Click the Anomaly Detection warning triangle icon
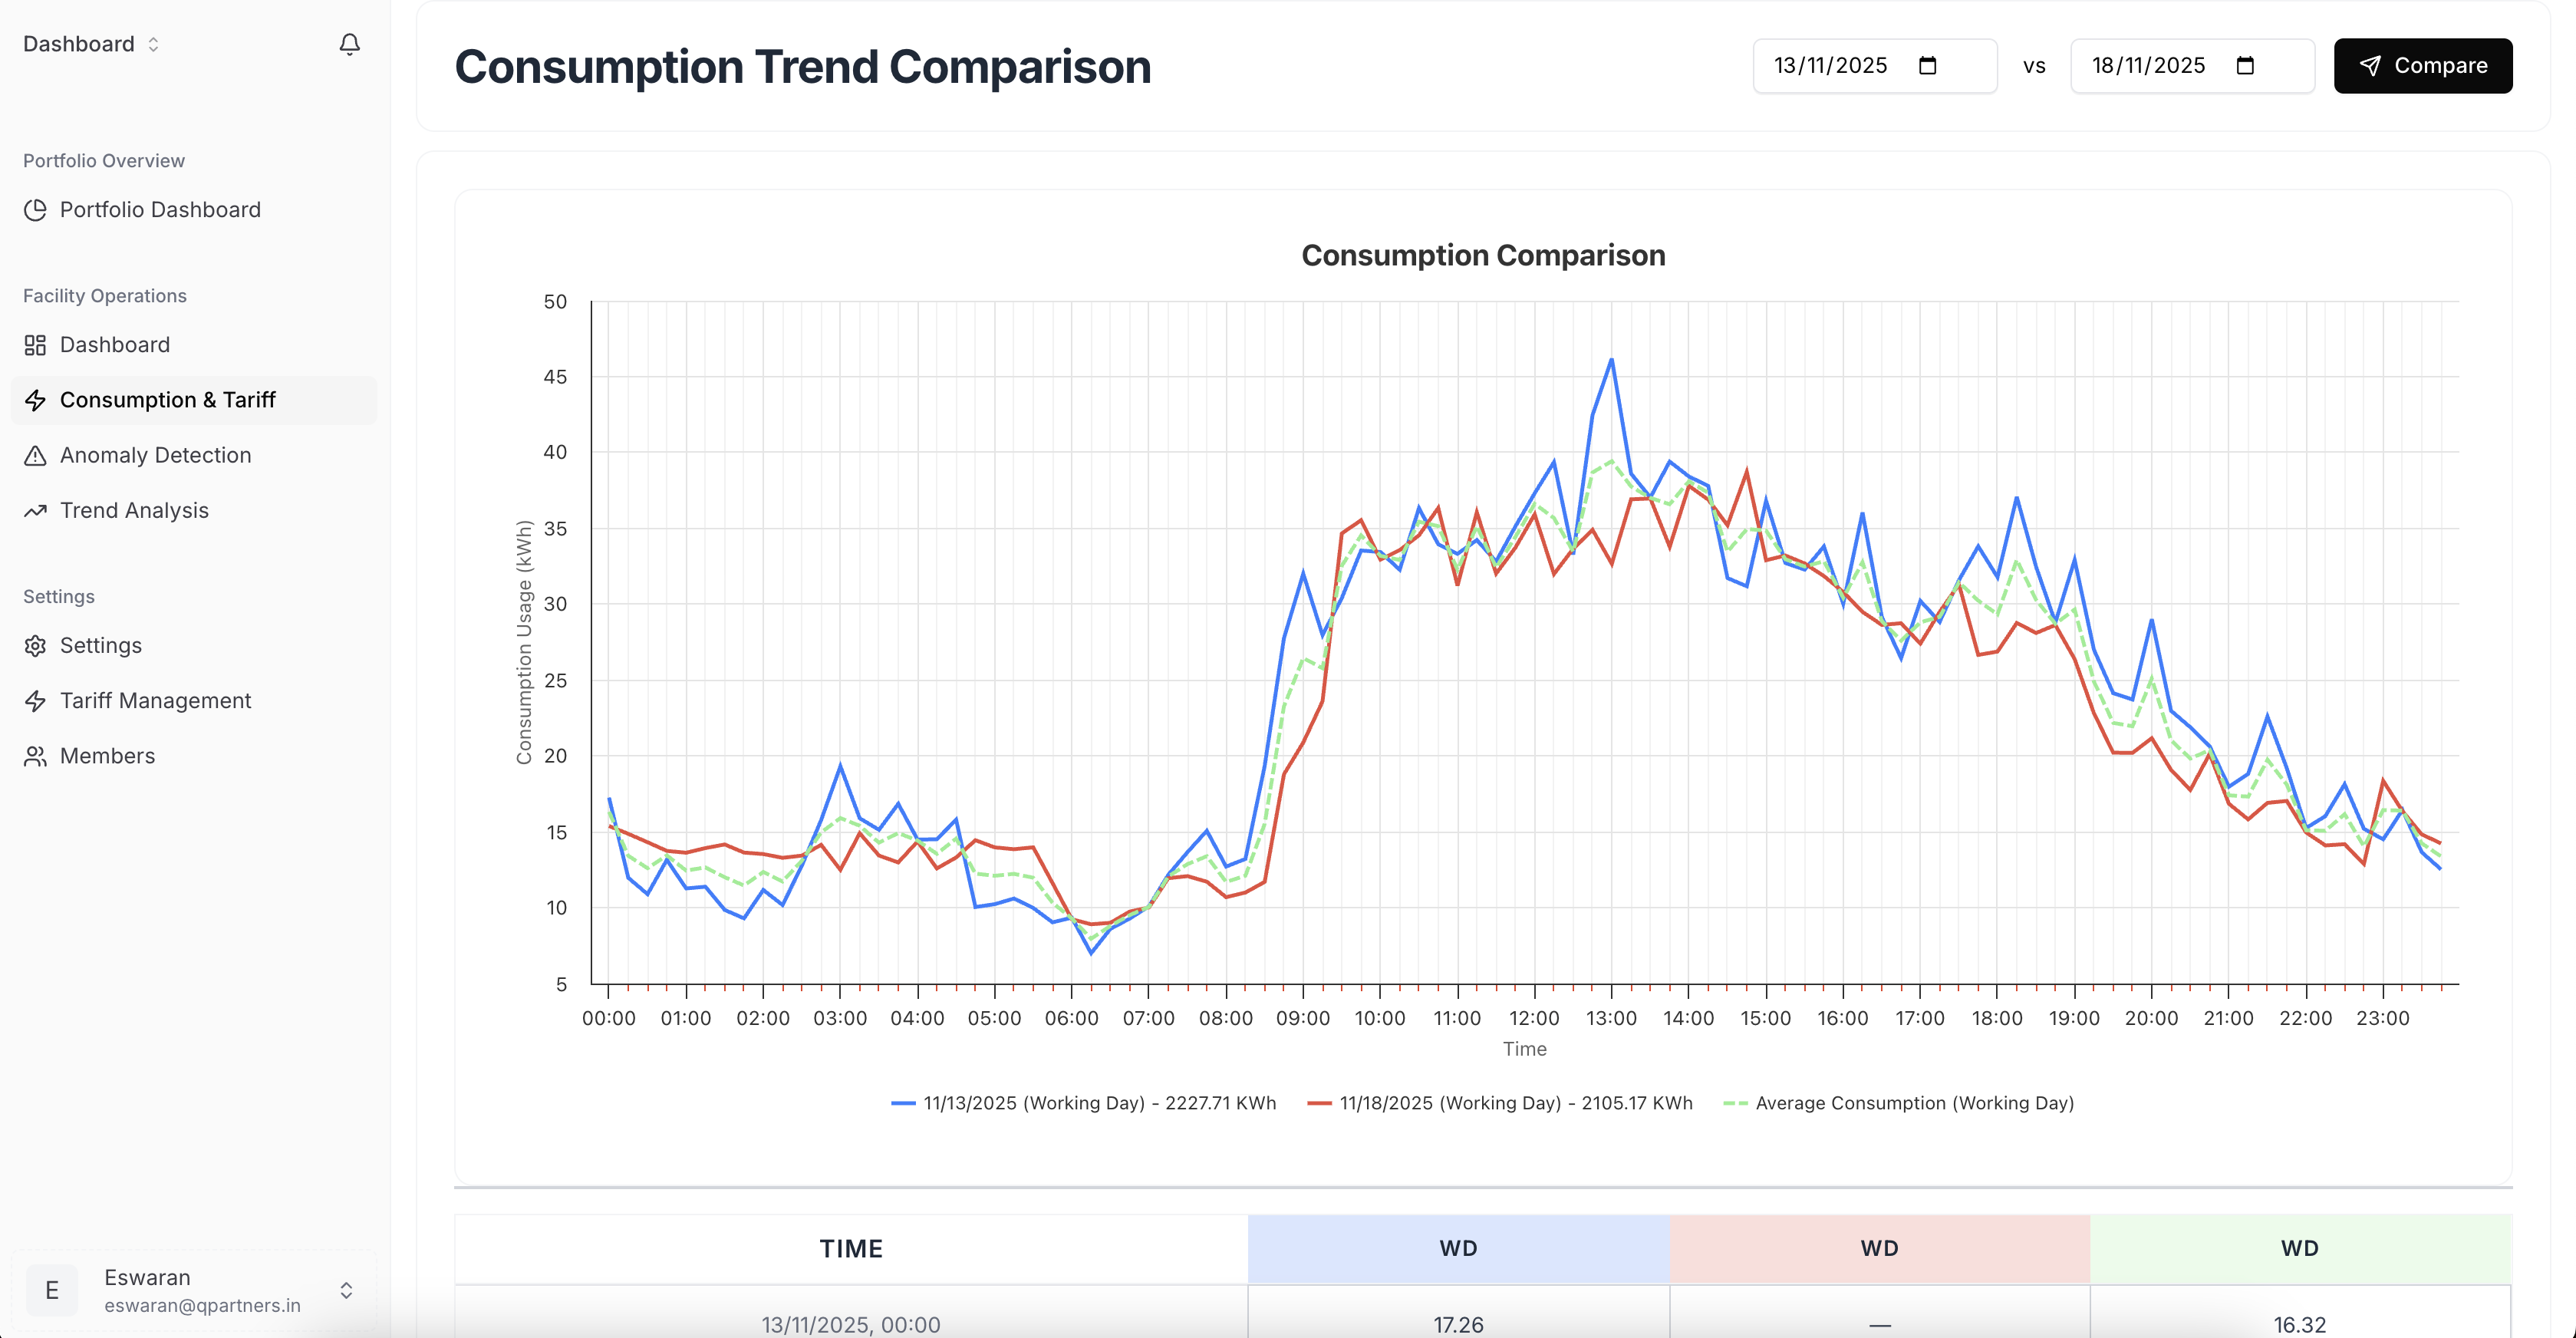This screenshot has width=2576, height=1338. [35, 456]
